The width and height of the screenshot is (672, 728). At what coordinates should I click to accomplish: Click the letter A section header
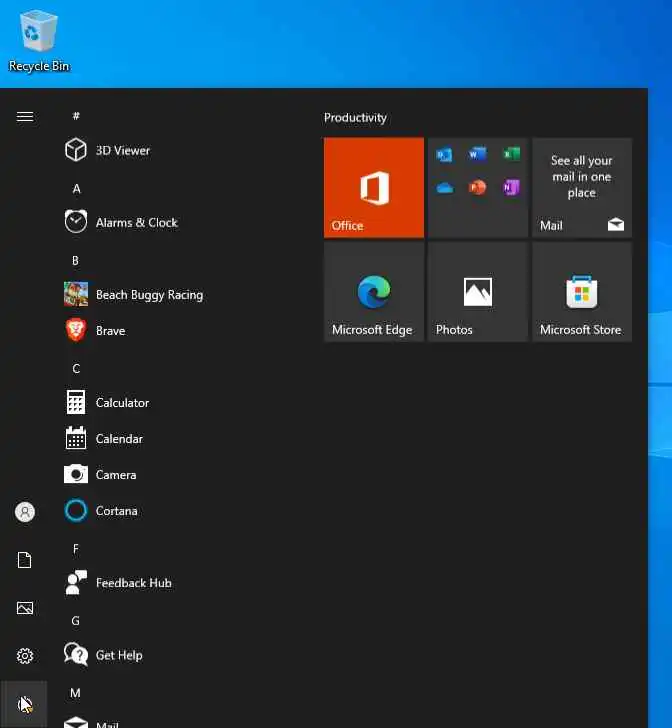pyautogui.click(x=76, y=188)
